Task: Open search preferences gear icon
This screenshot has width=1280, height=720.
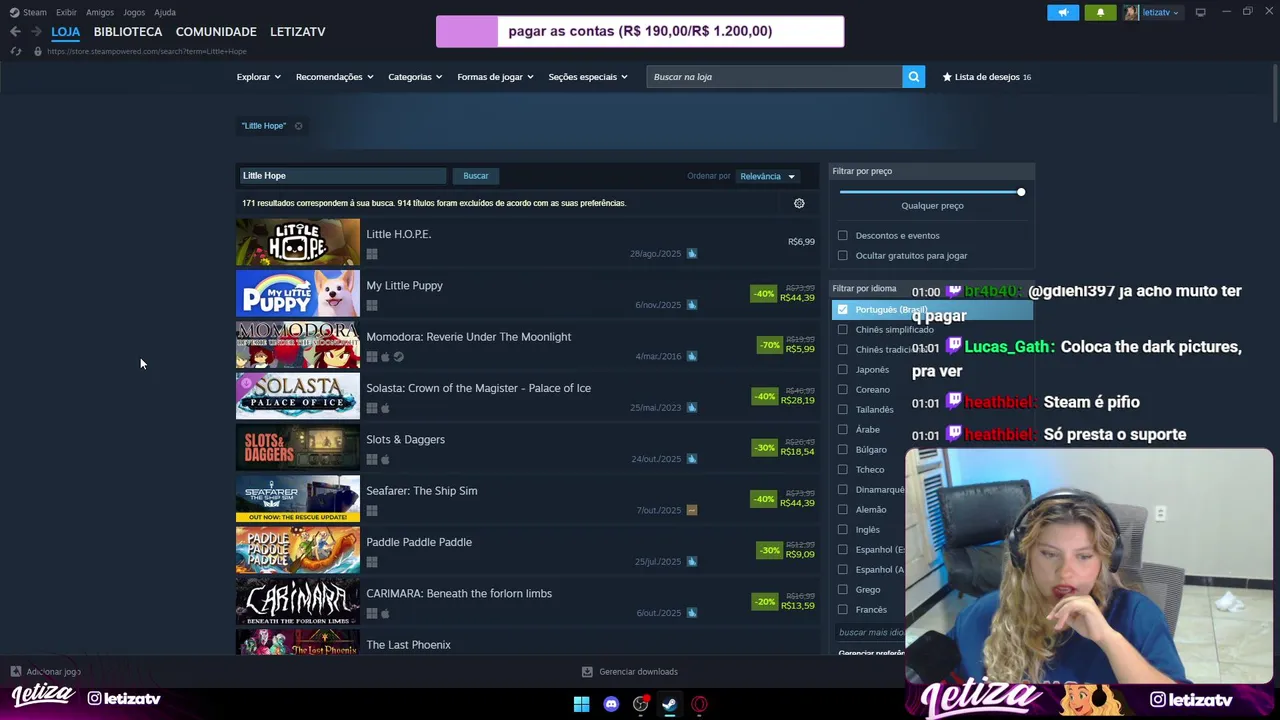Action: click(799, 203)
